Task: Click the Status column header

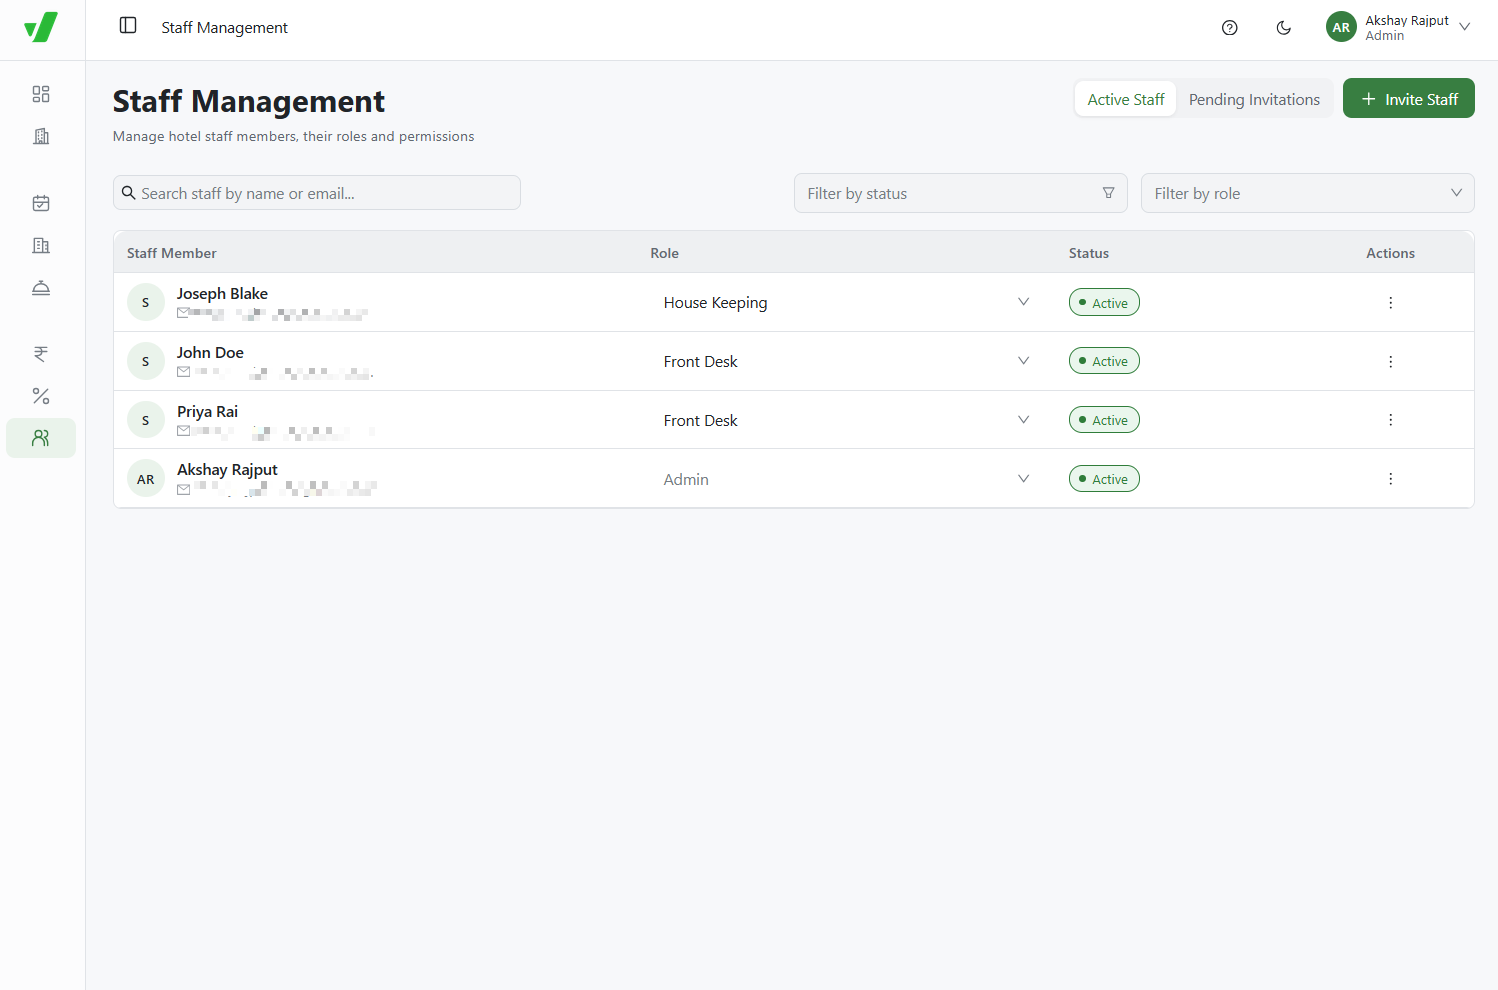Action: pyautogui.click(x=1089, y=253)
